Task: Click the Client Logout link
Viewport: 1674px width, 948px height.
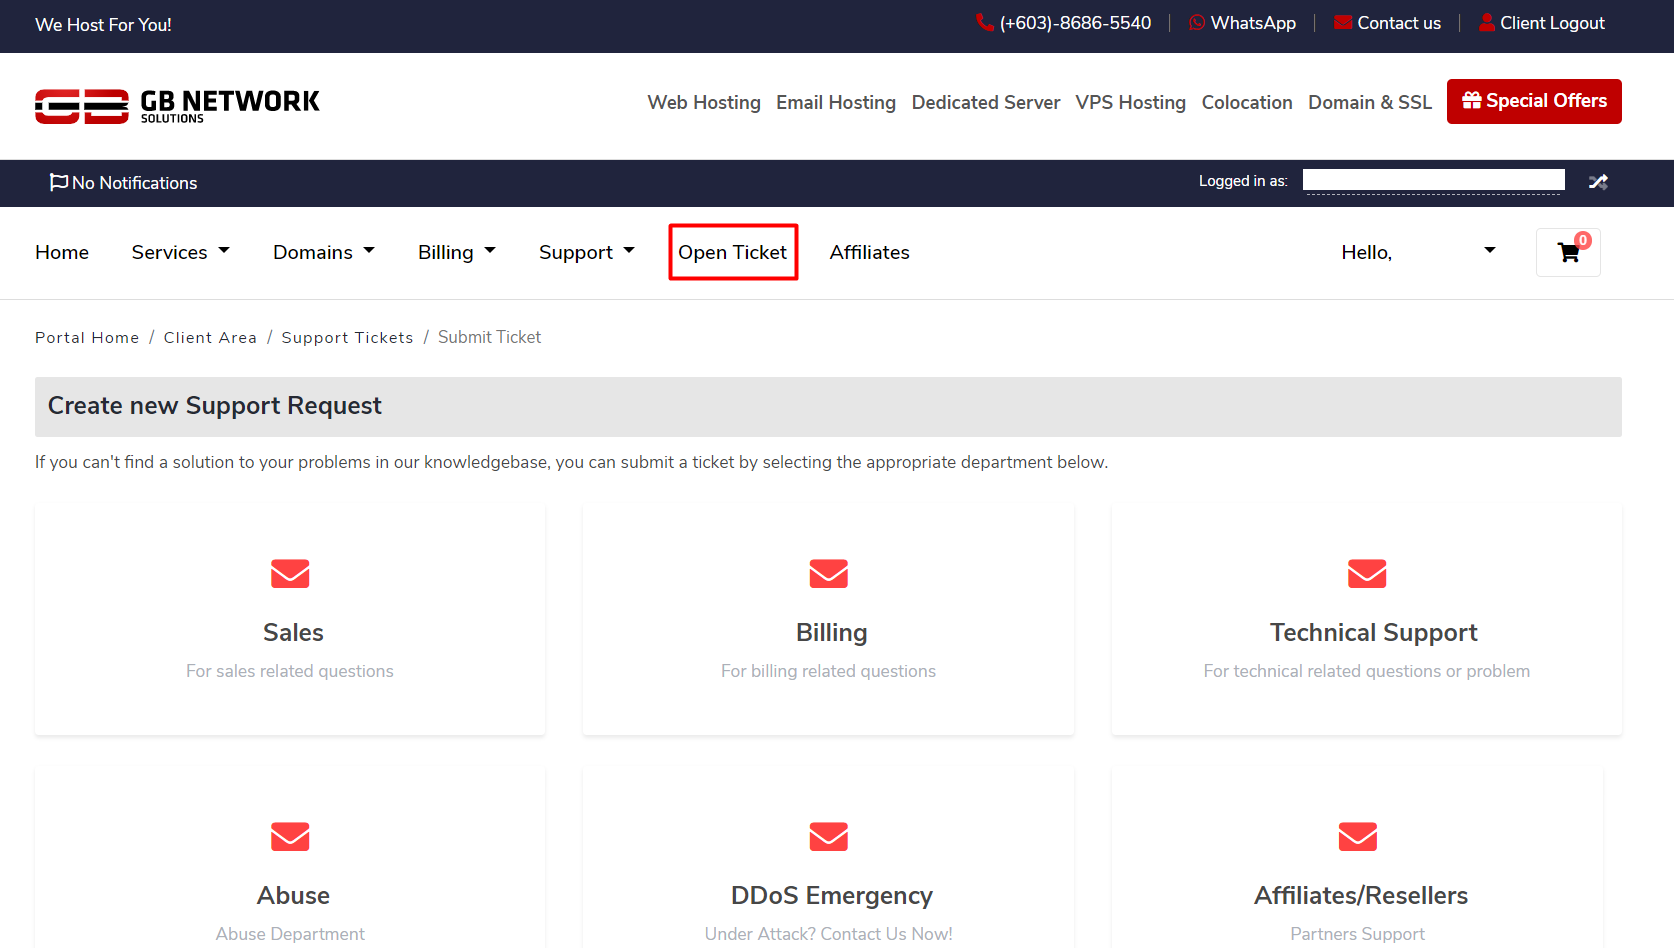Action: [1541, 23]
